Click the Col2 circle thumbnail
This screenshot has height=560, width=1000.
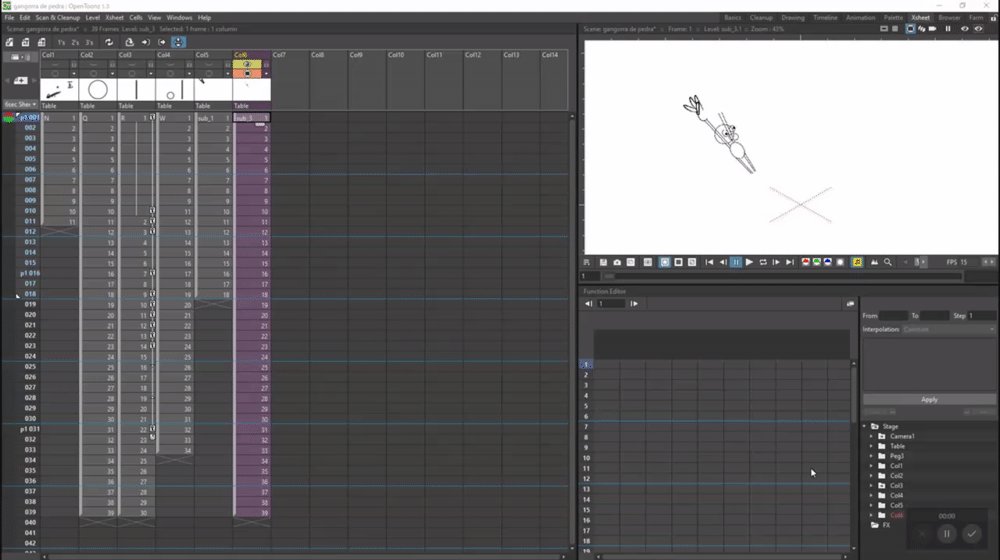98,89
